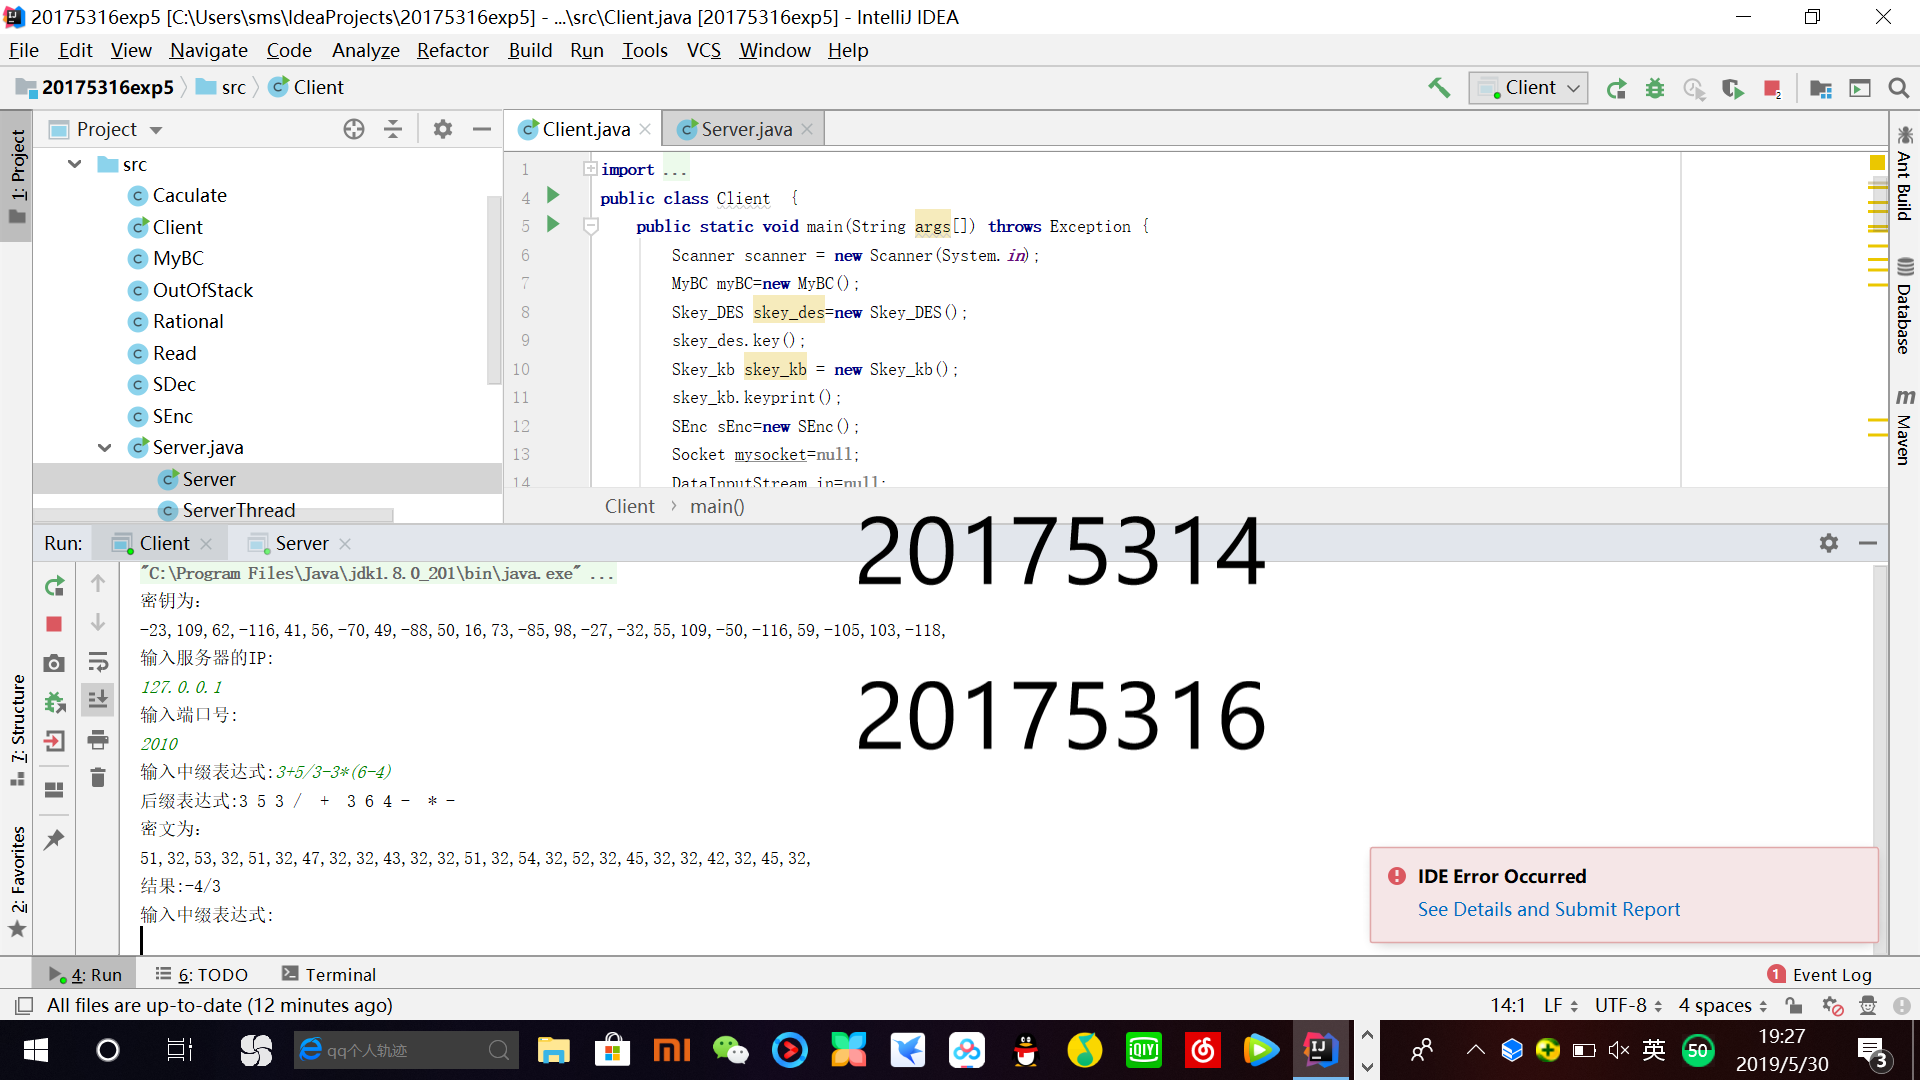Viewport: 1920px width, 1080px height.
Task: Toggle soft-wrap in Run console
Action: click(98, 662)
